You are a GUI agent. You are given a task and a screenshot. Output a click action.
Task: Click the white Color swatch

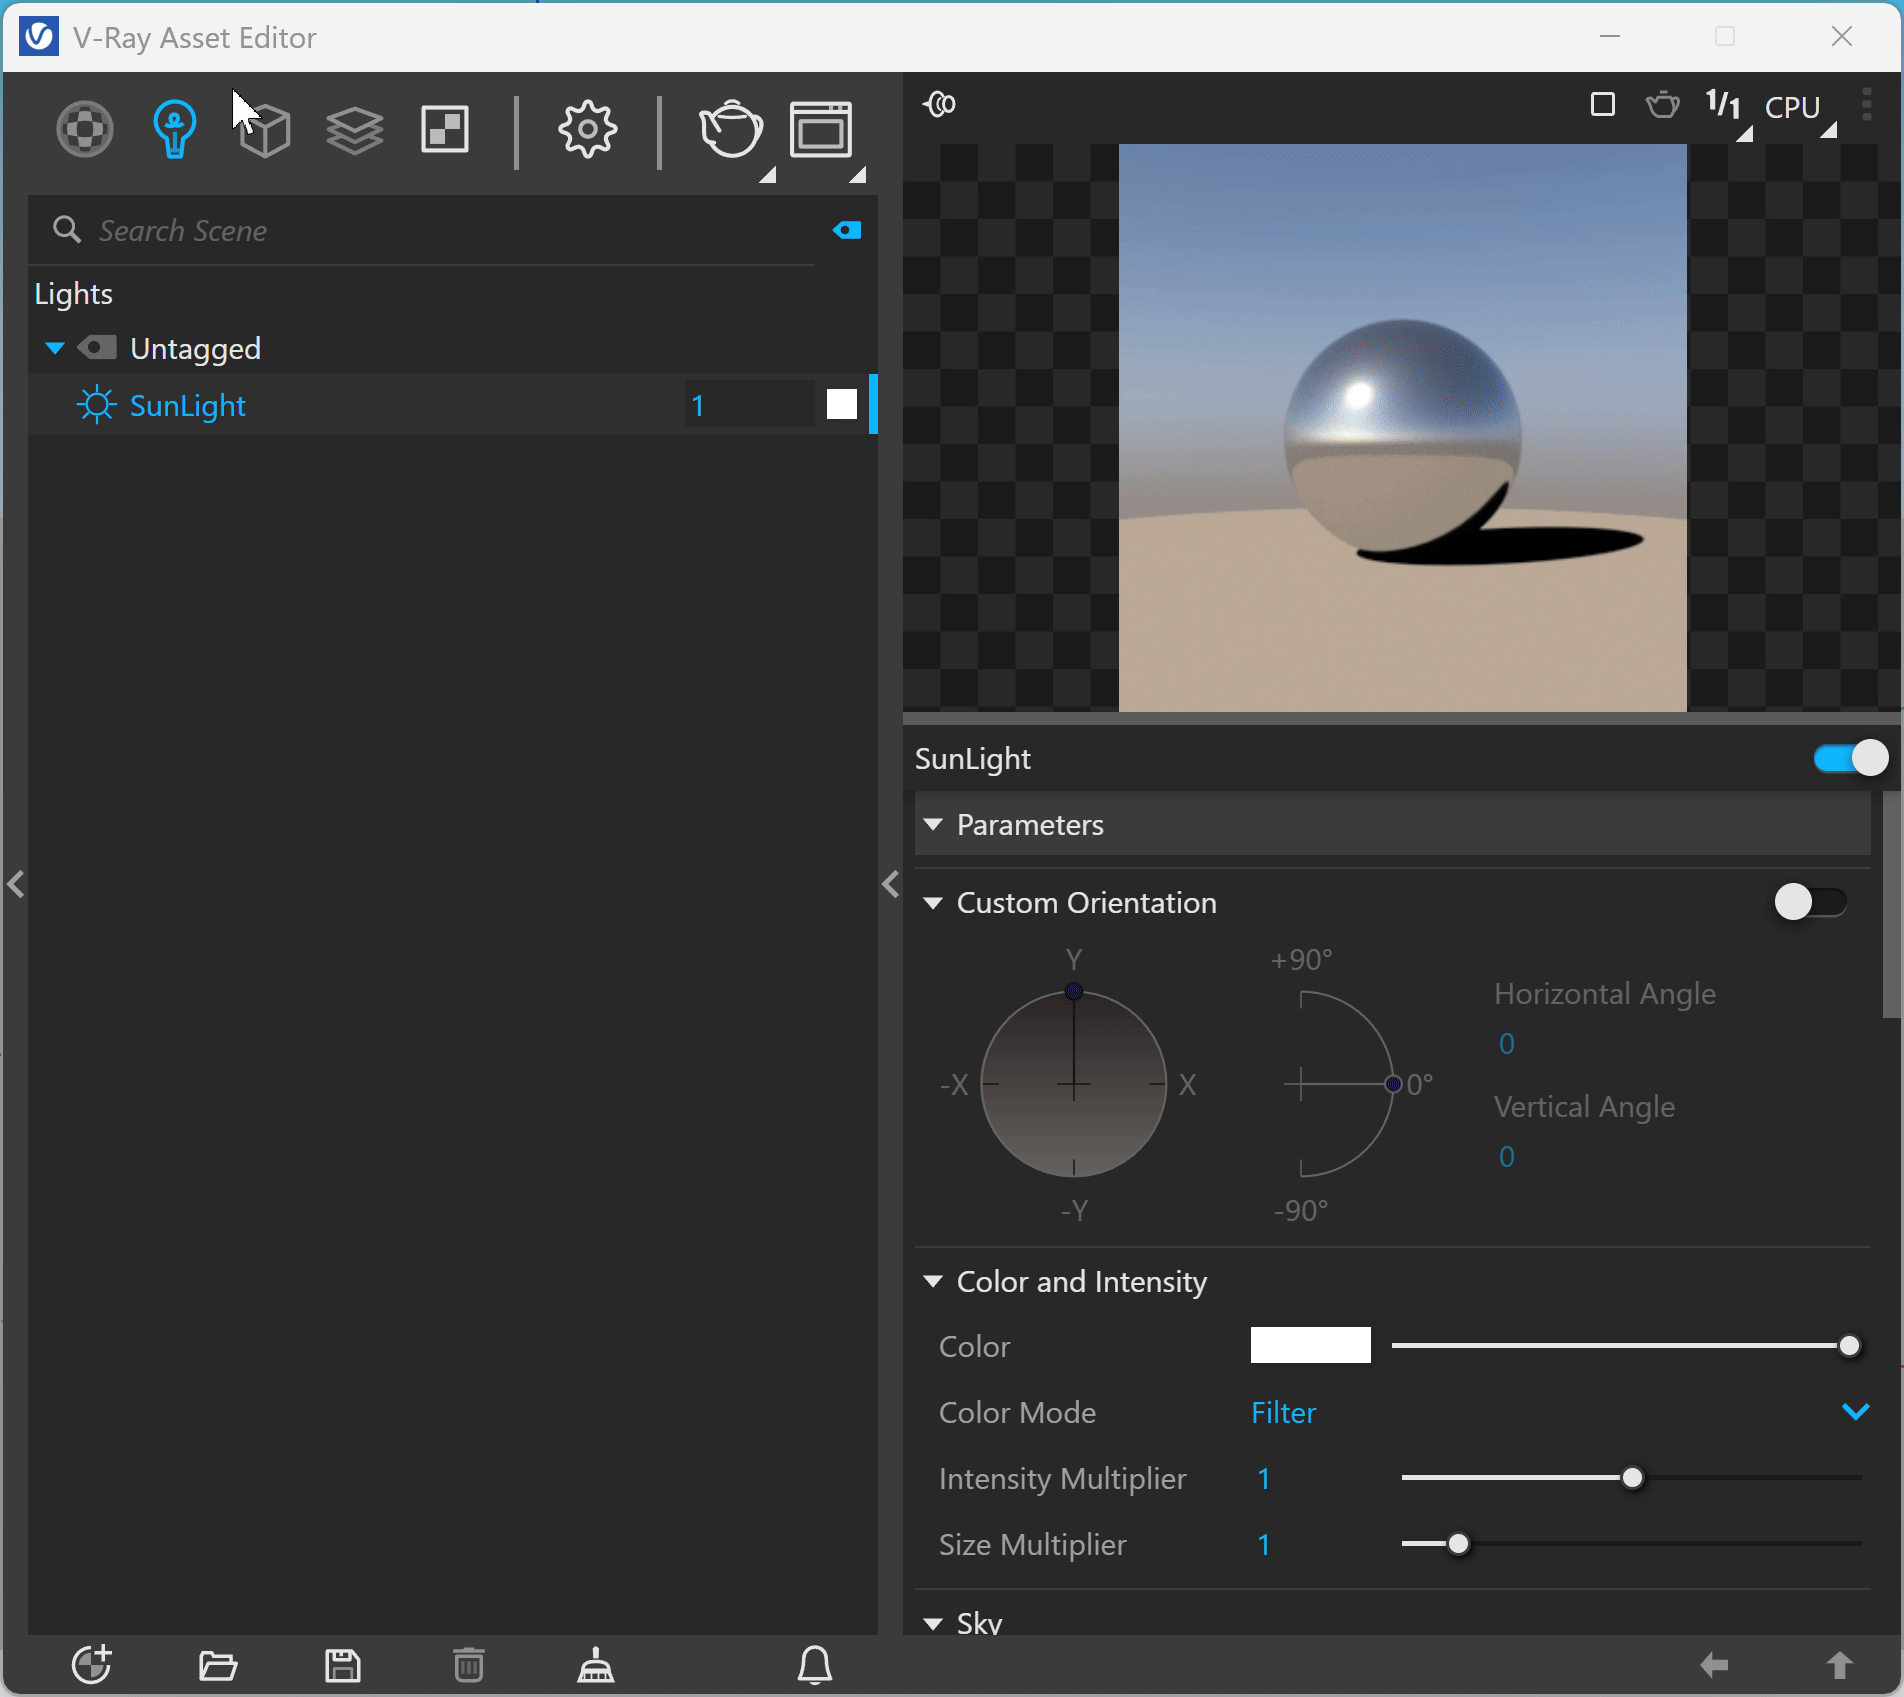point(1310,1345)
